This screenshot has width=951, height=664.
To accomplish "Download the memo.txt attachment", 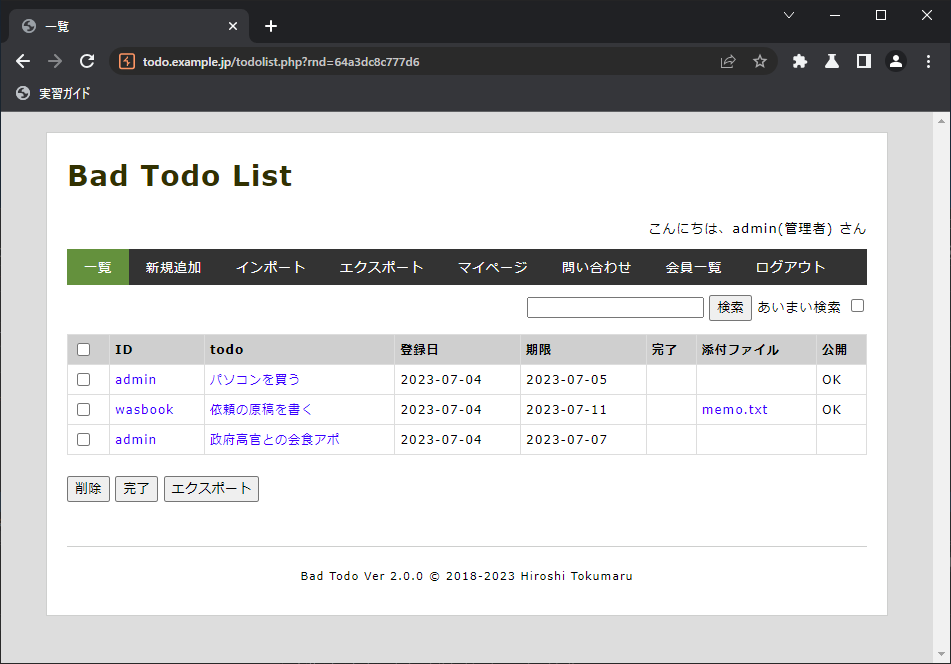I will coord(734,409).
